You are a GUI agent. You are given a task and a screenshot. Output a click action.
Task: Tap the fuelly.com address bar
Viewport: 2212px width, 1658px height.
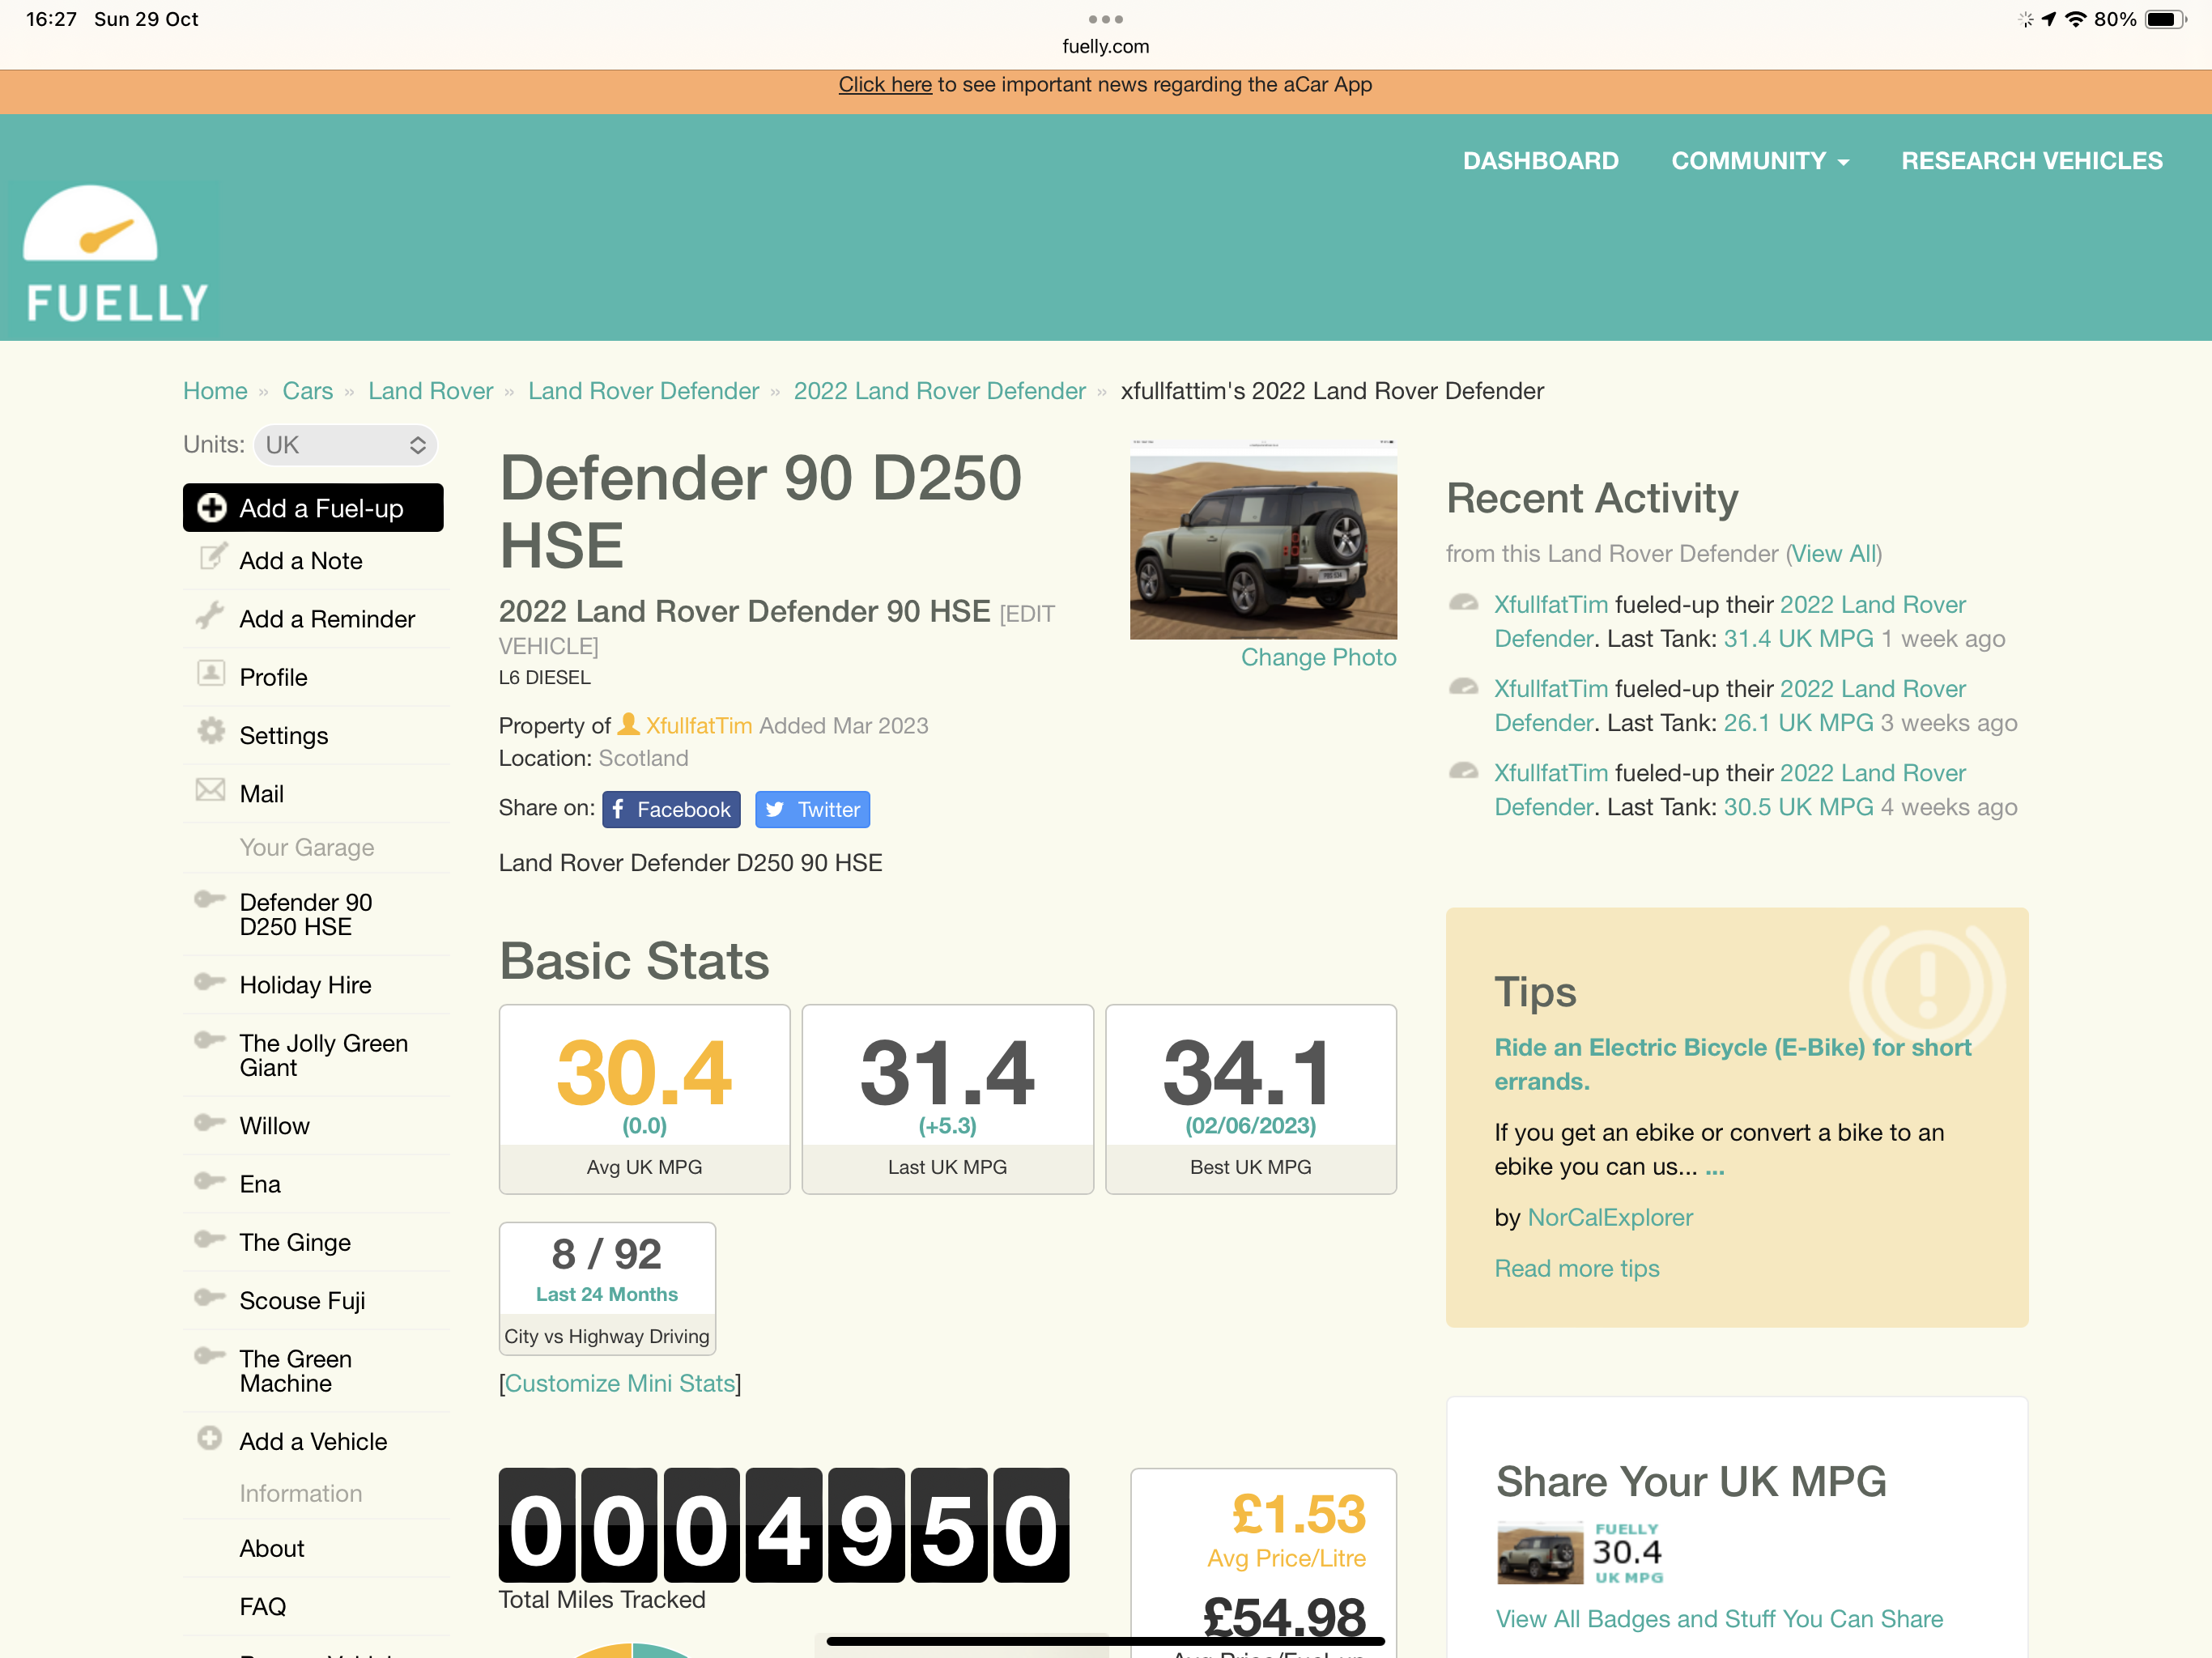coord(1106,47)
